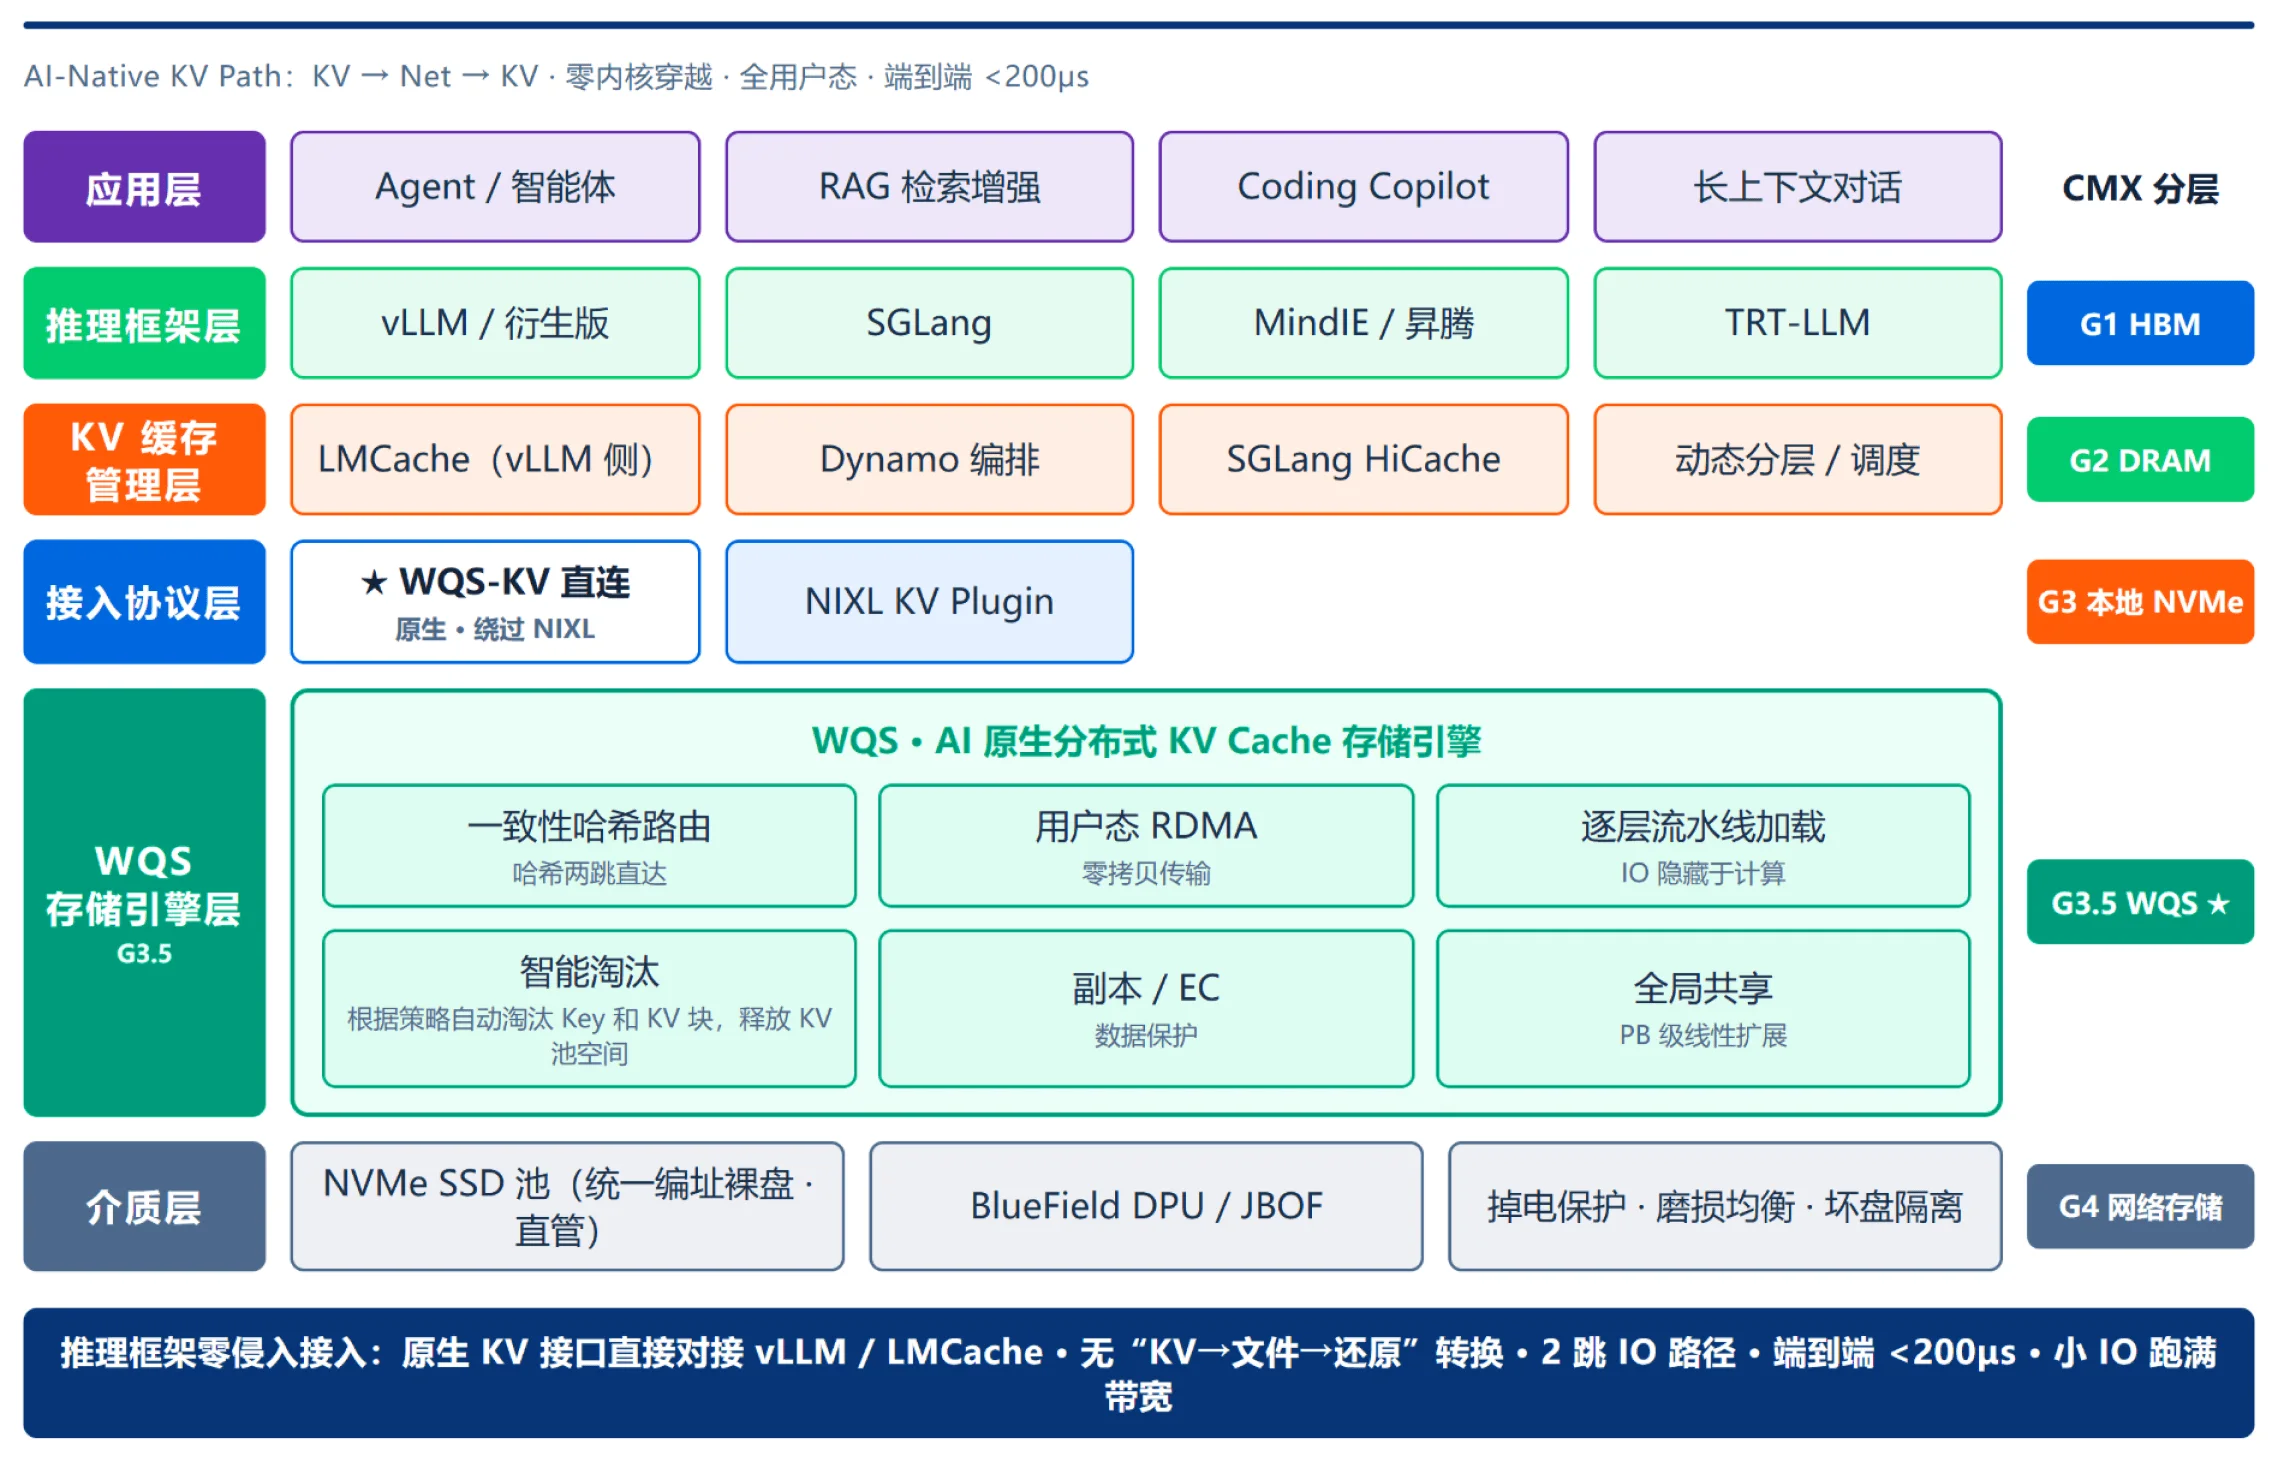Click the plain SGLang box
Viewport: 2278px width, 1468px height.
(929, 323)
